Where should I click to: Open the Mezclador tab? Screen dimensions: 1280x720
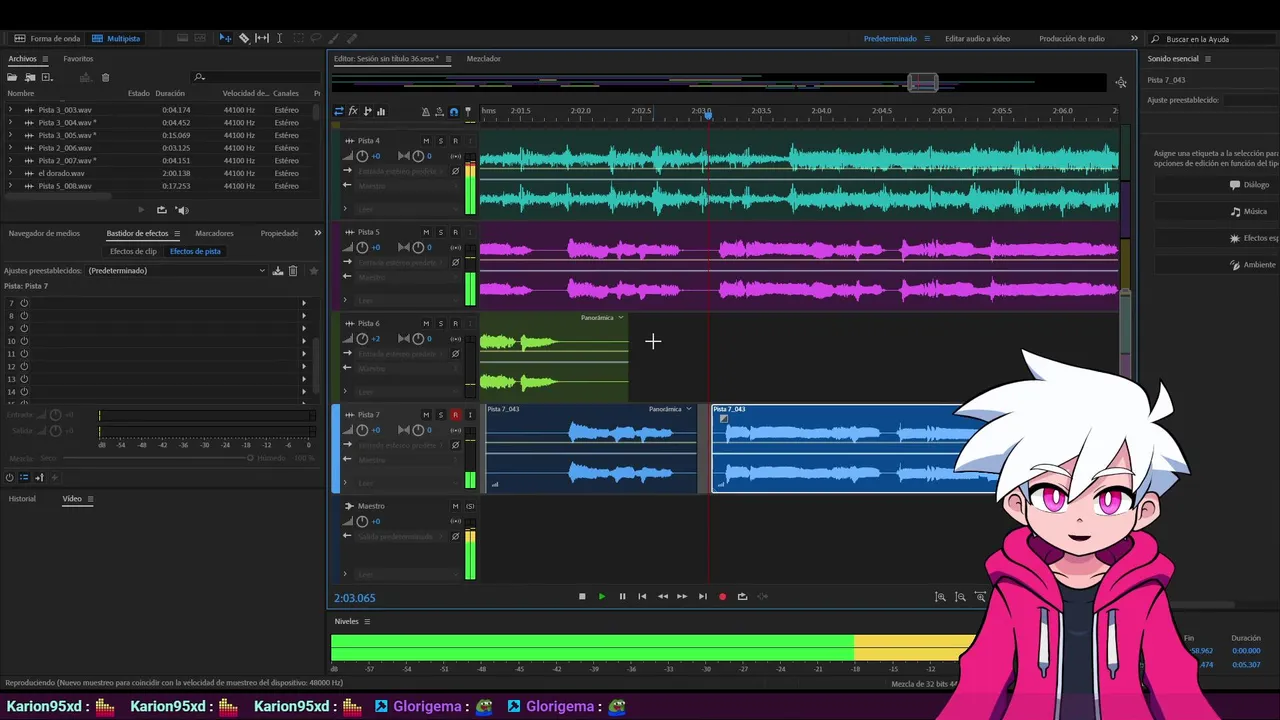coord(484,59)
